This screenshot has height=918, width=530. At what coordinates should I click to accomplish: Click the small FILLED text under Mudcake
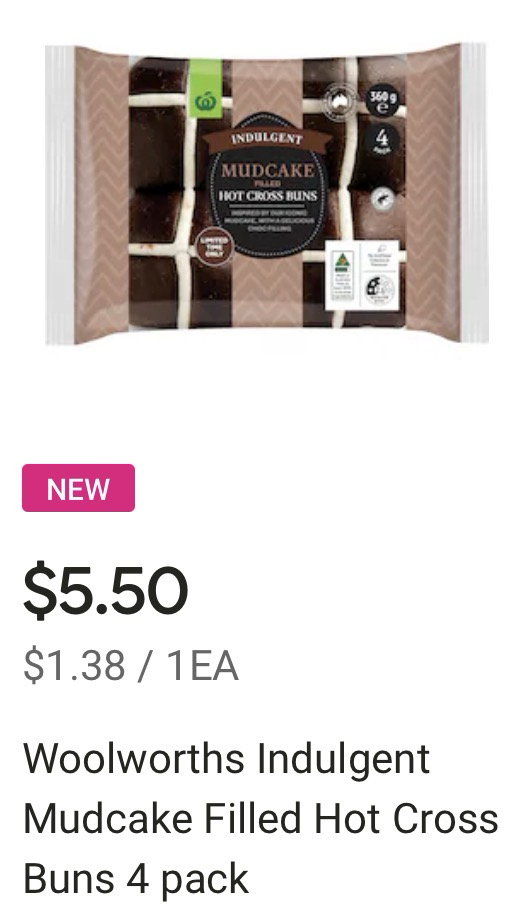(267, 183)
